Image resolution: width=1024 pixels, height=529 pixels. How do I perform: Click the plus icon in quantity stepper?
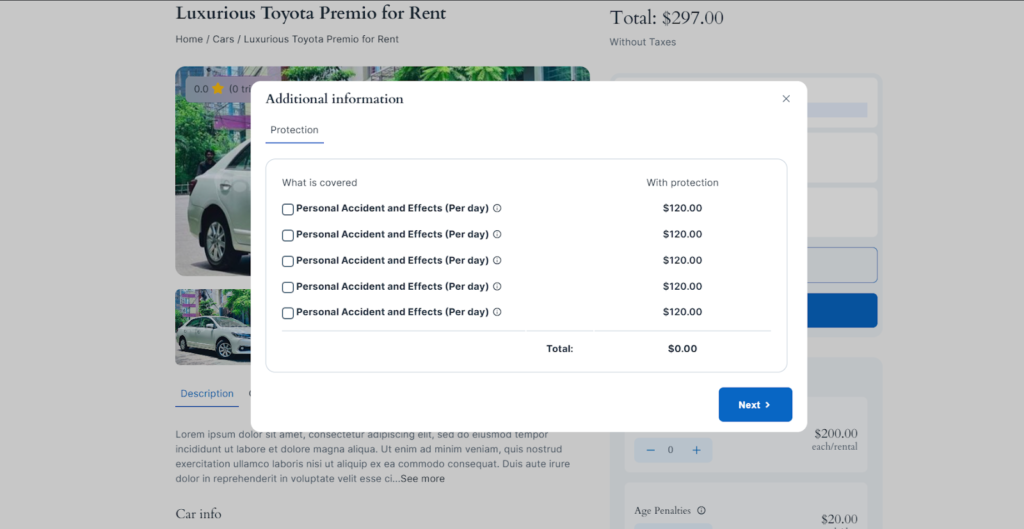click(696, 450)
